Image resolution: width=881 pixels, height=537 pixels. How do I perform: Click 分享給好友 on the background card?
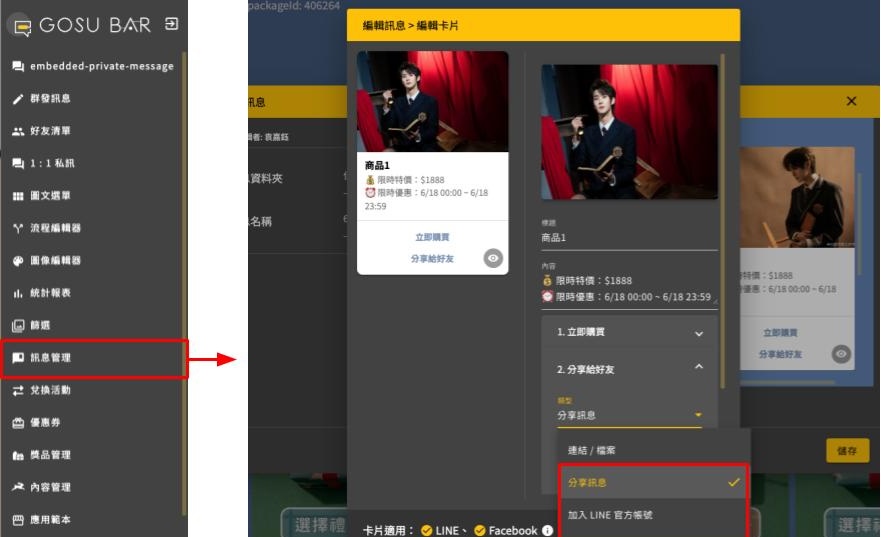(780, 354)
